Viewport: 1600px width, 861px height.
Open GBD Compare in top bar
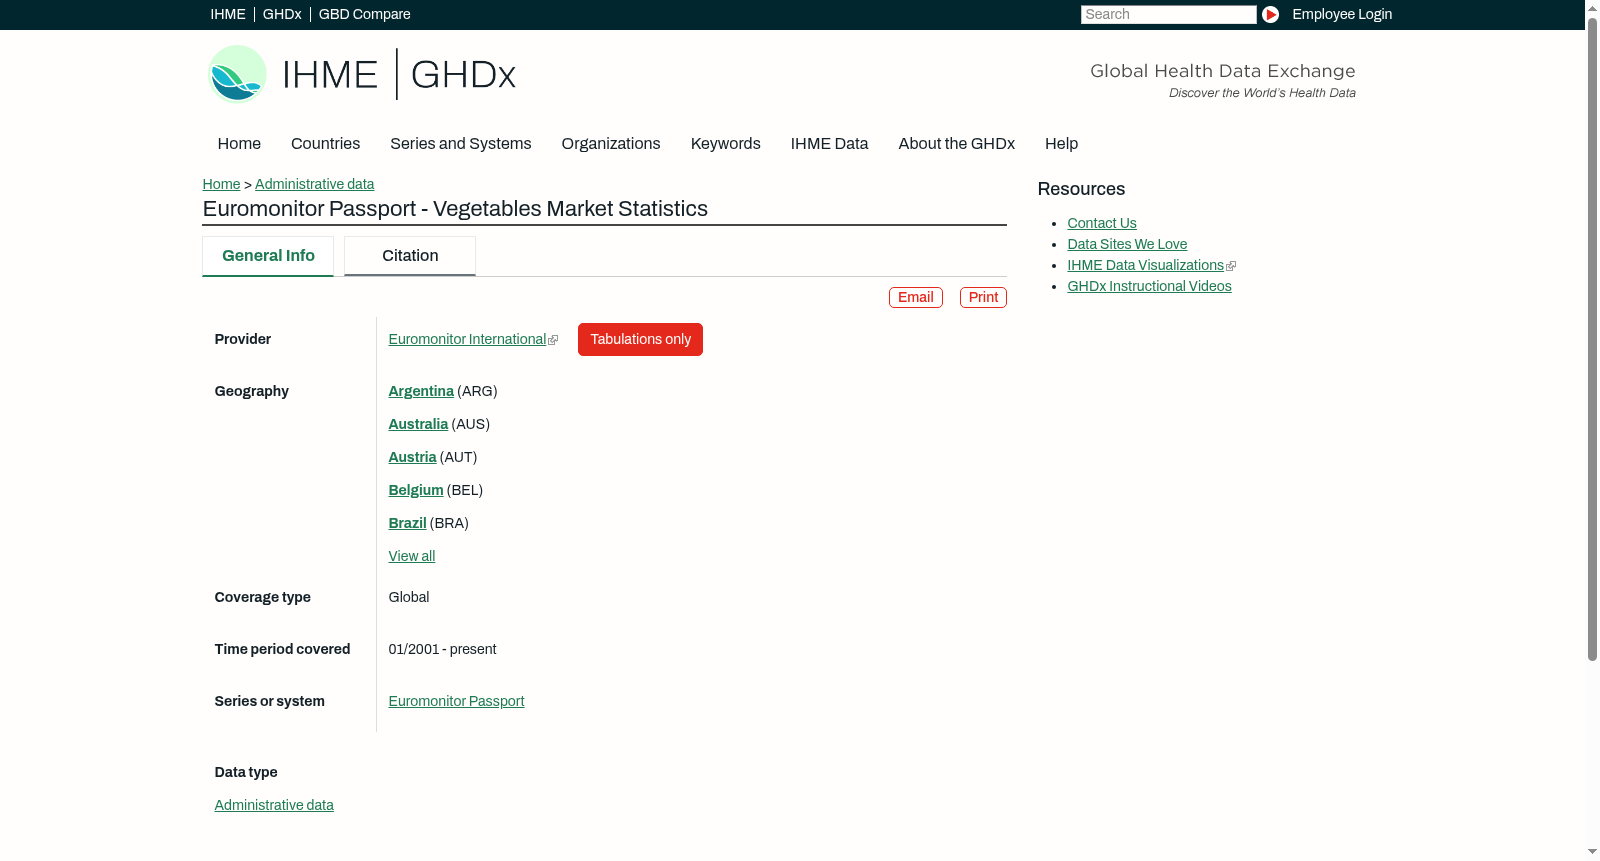(x=364, y=14)
